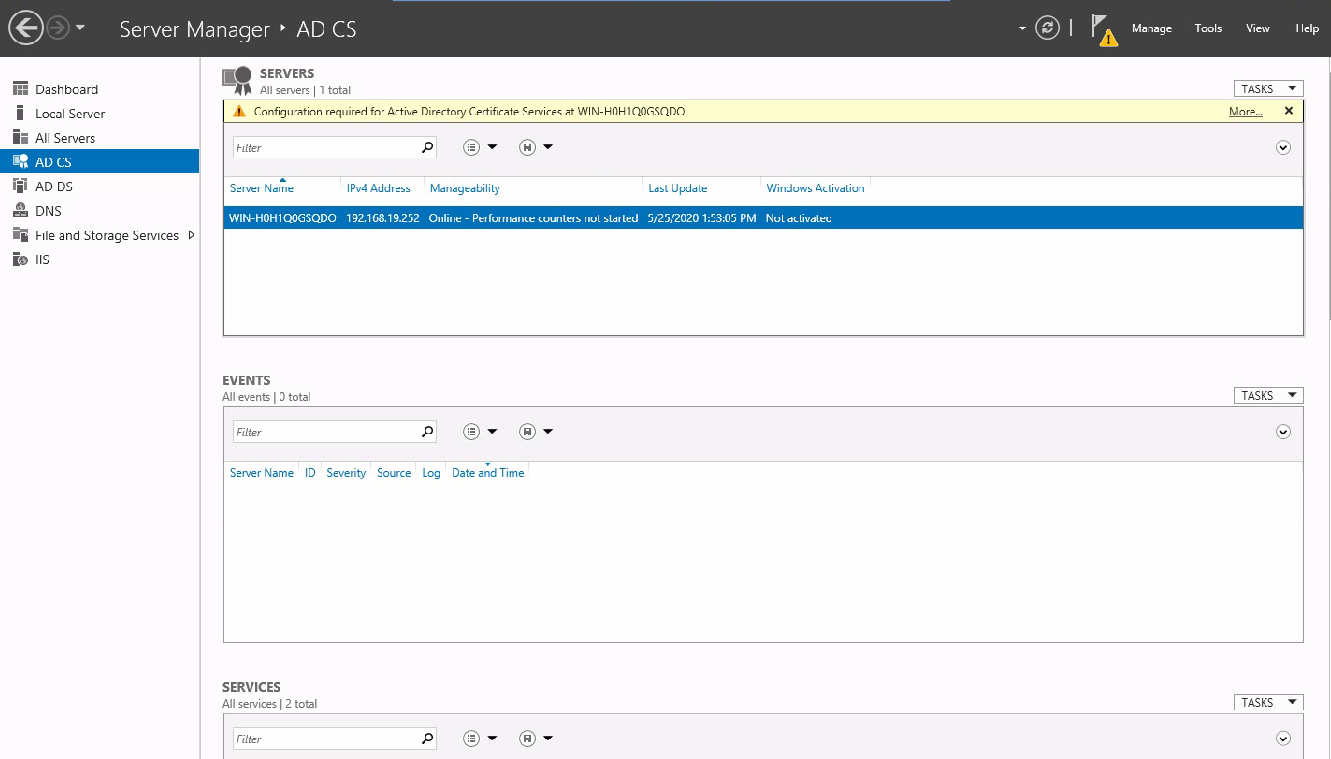1331x759 pixels.
Task: Click the Local Server icon
Action: (x=20, y=113)
